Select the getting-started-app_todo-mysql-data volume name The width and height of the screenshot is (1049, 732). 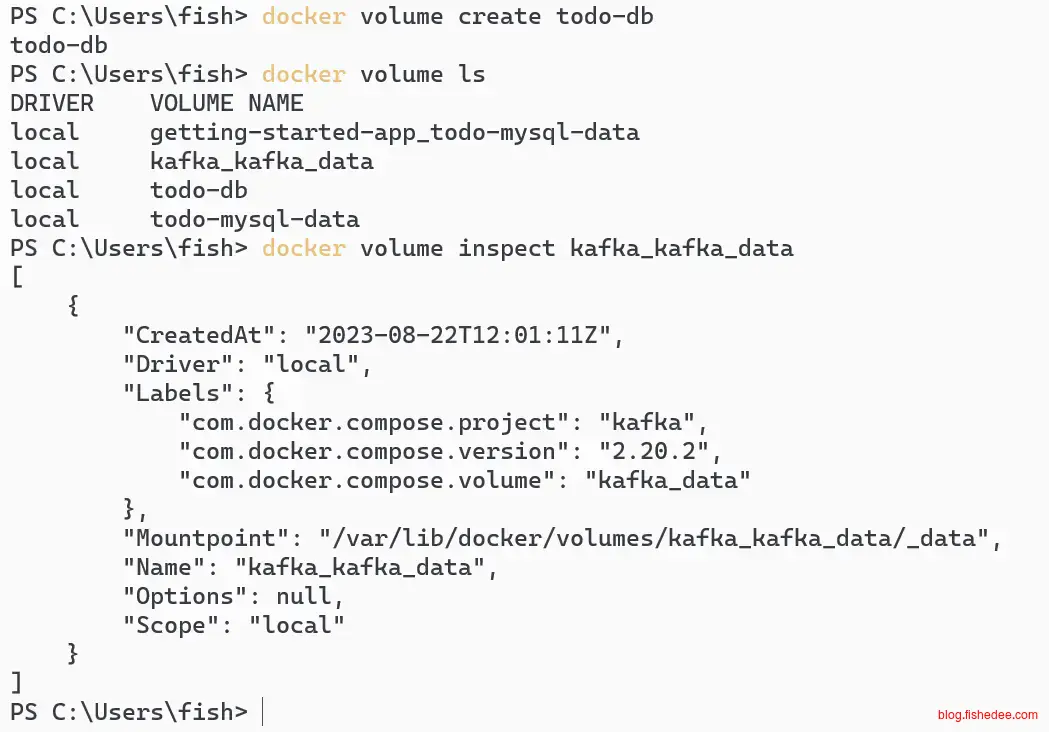394,132
